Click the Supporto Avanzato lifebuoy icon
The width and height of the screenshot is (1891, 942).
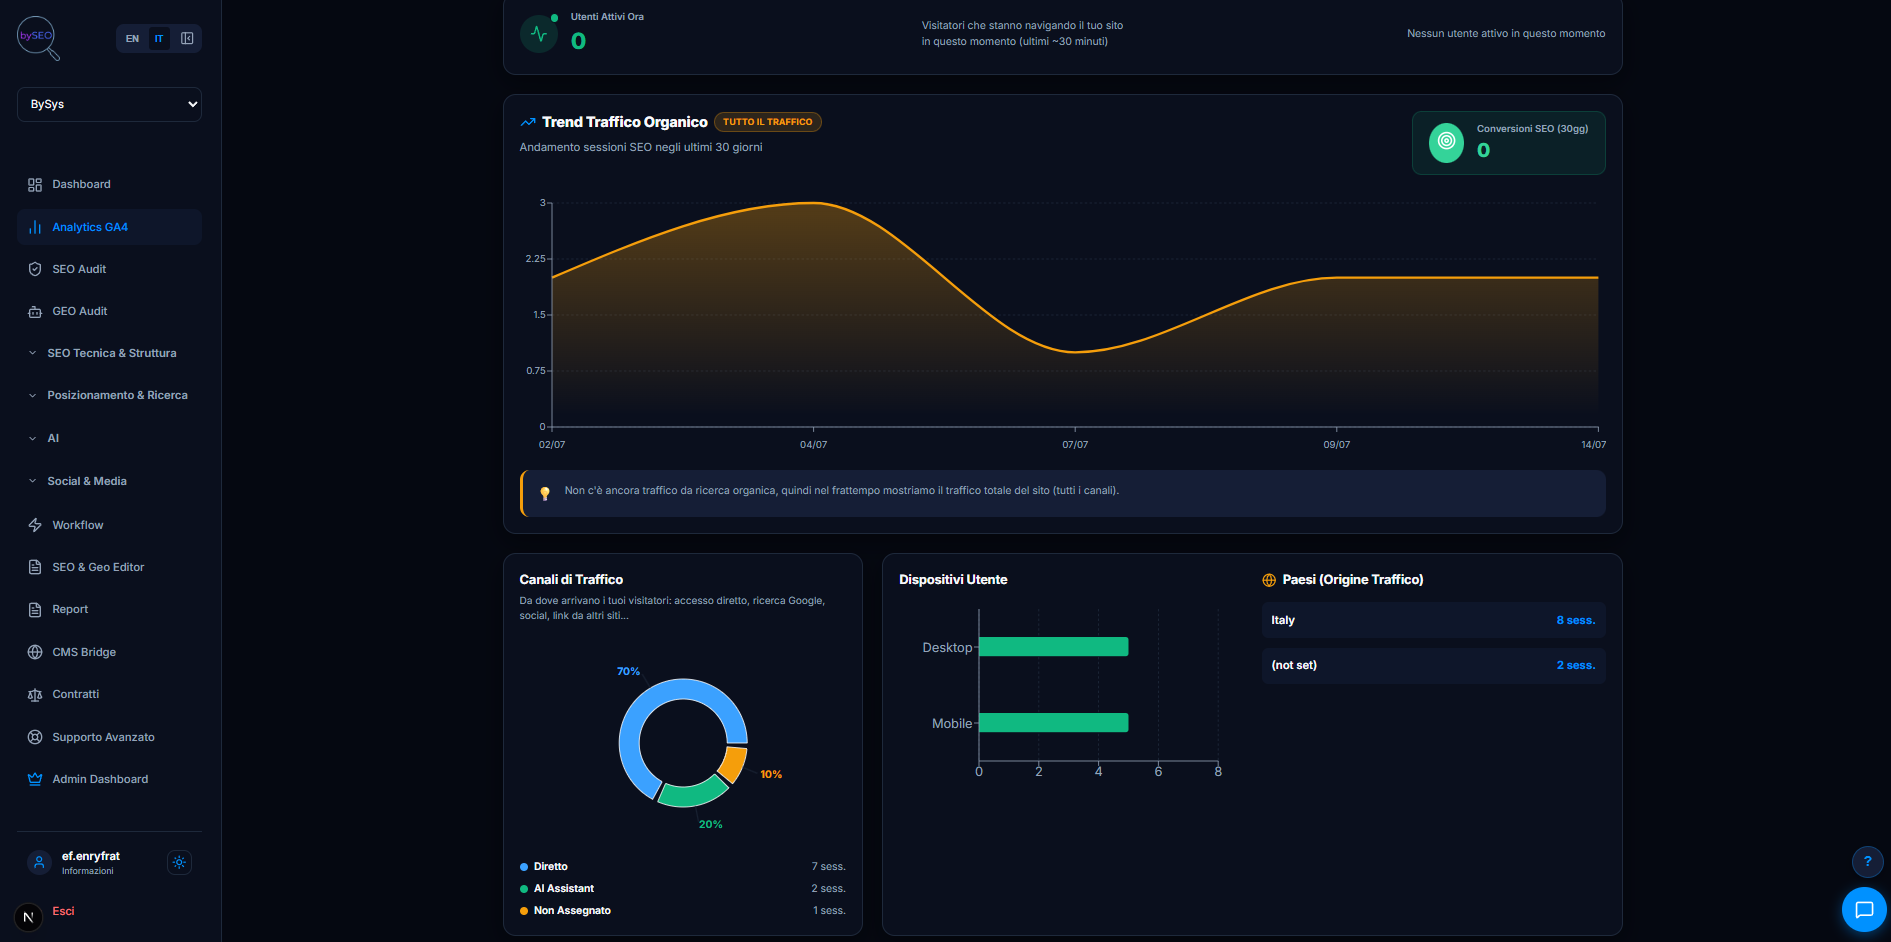pos(35,737)
